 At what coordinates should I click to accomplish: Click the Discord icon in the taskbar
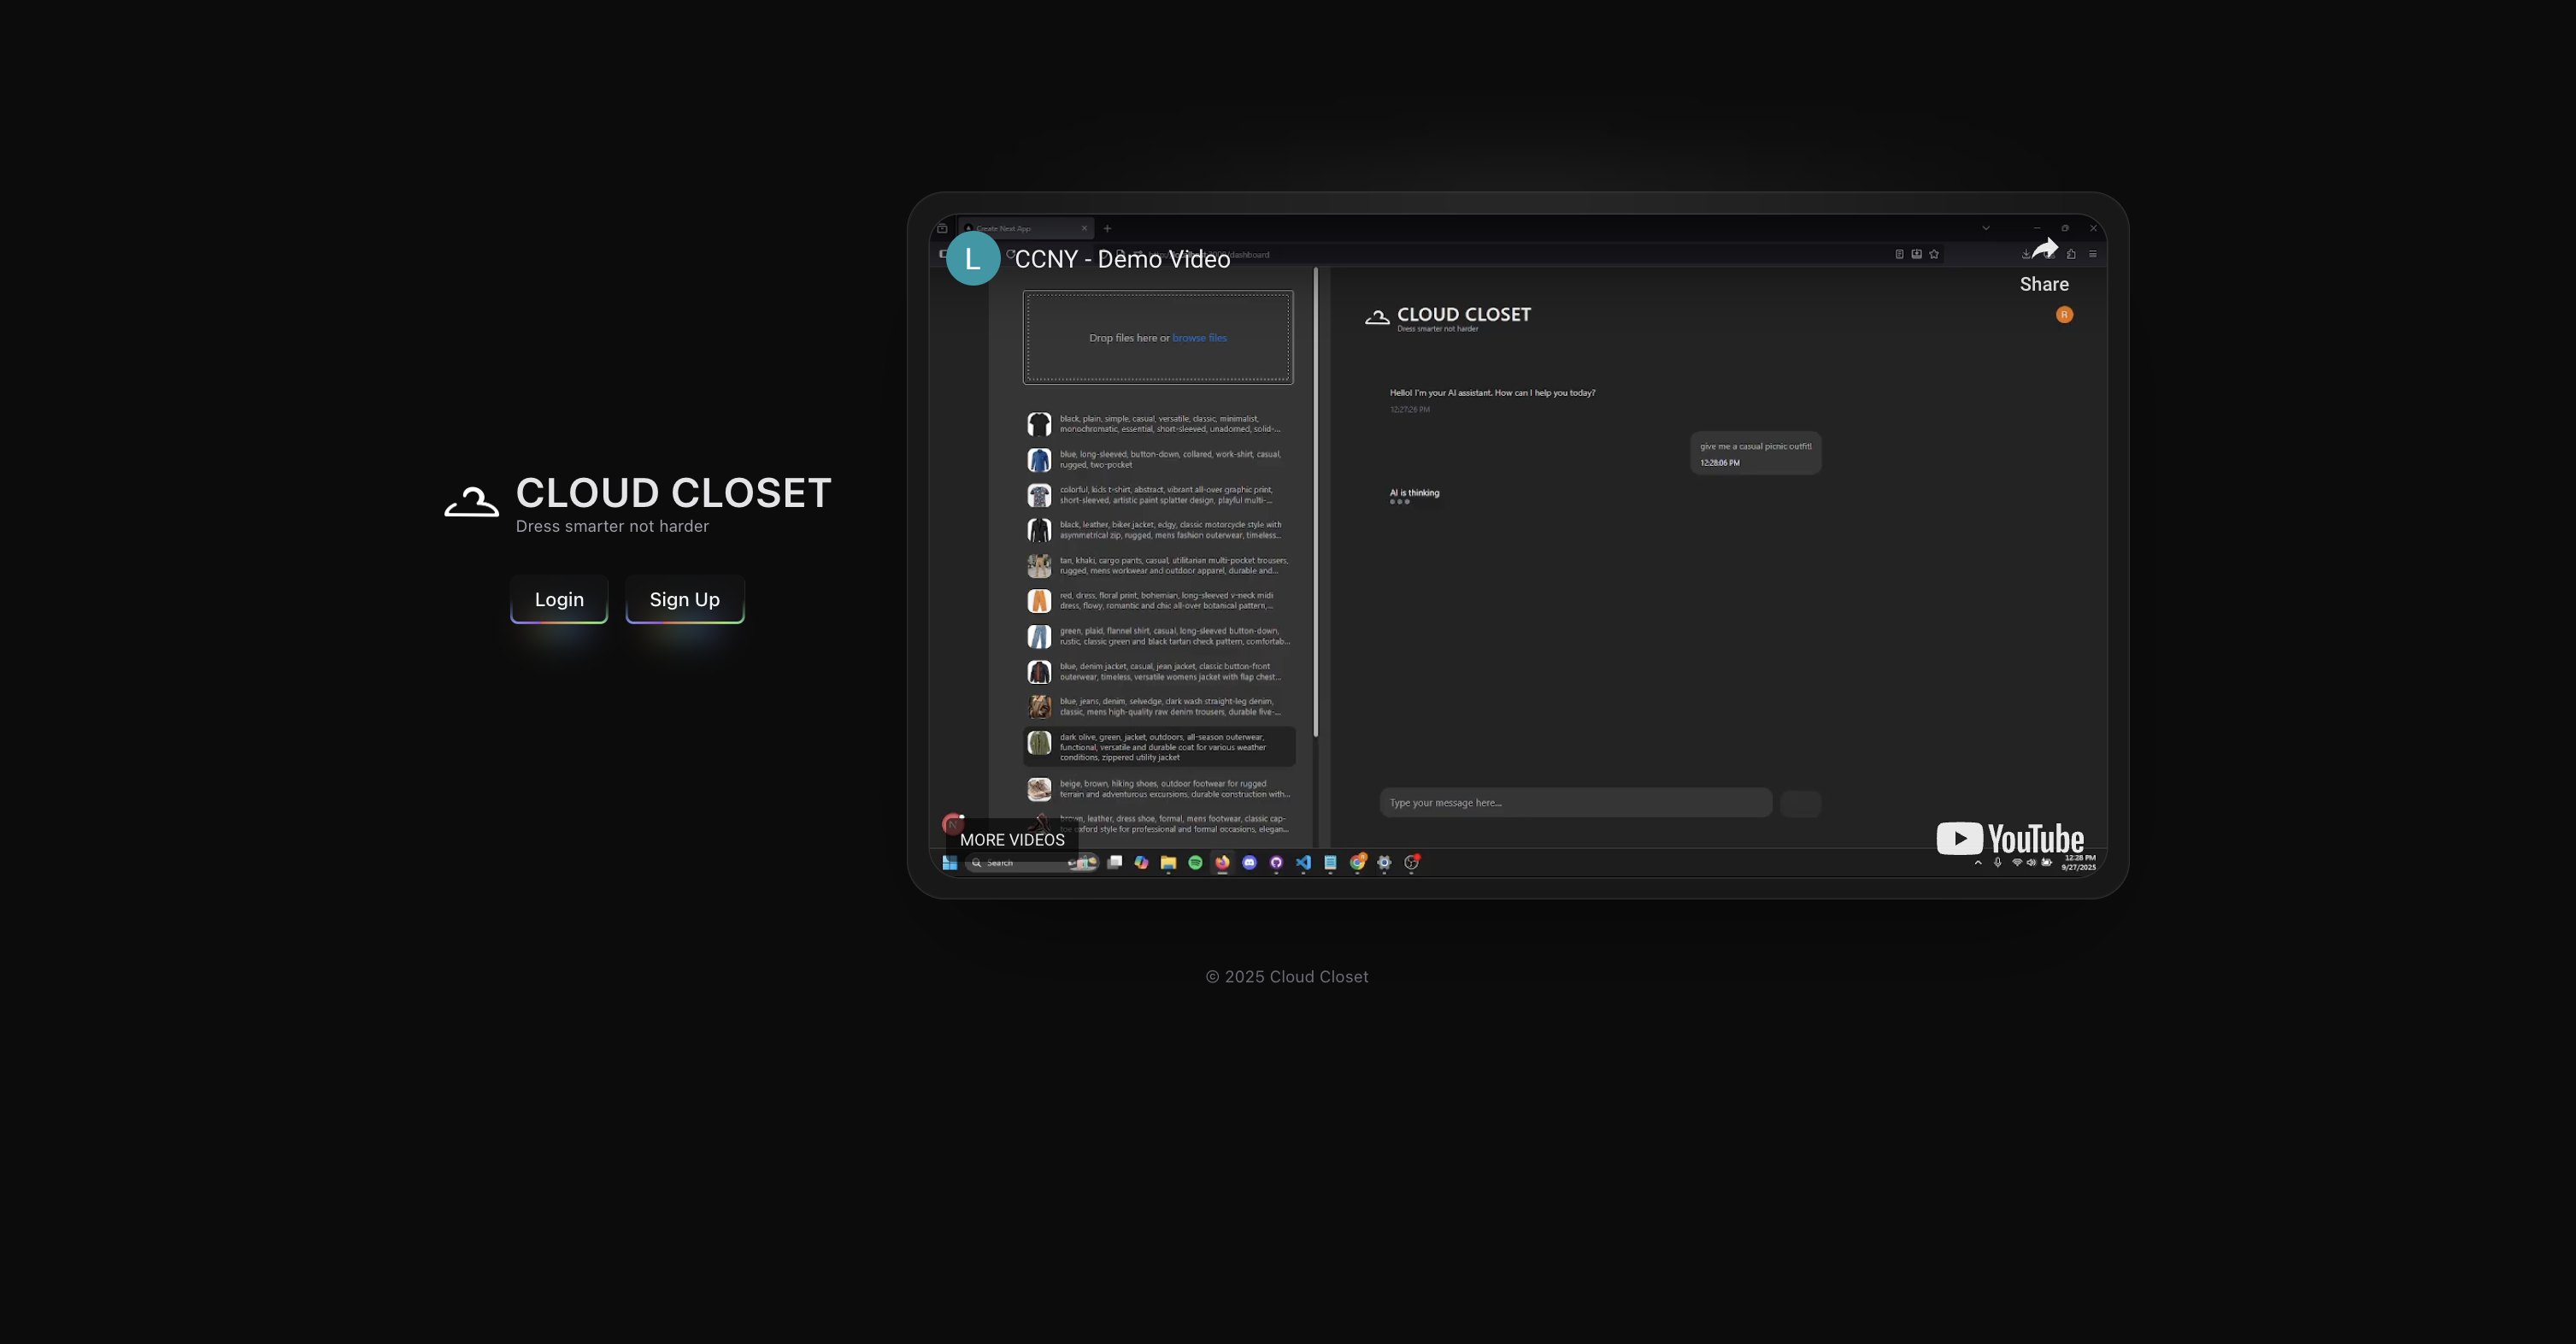(1249, 862)
